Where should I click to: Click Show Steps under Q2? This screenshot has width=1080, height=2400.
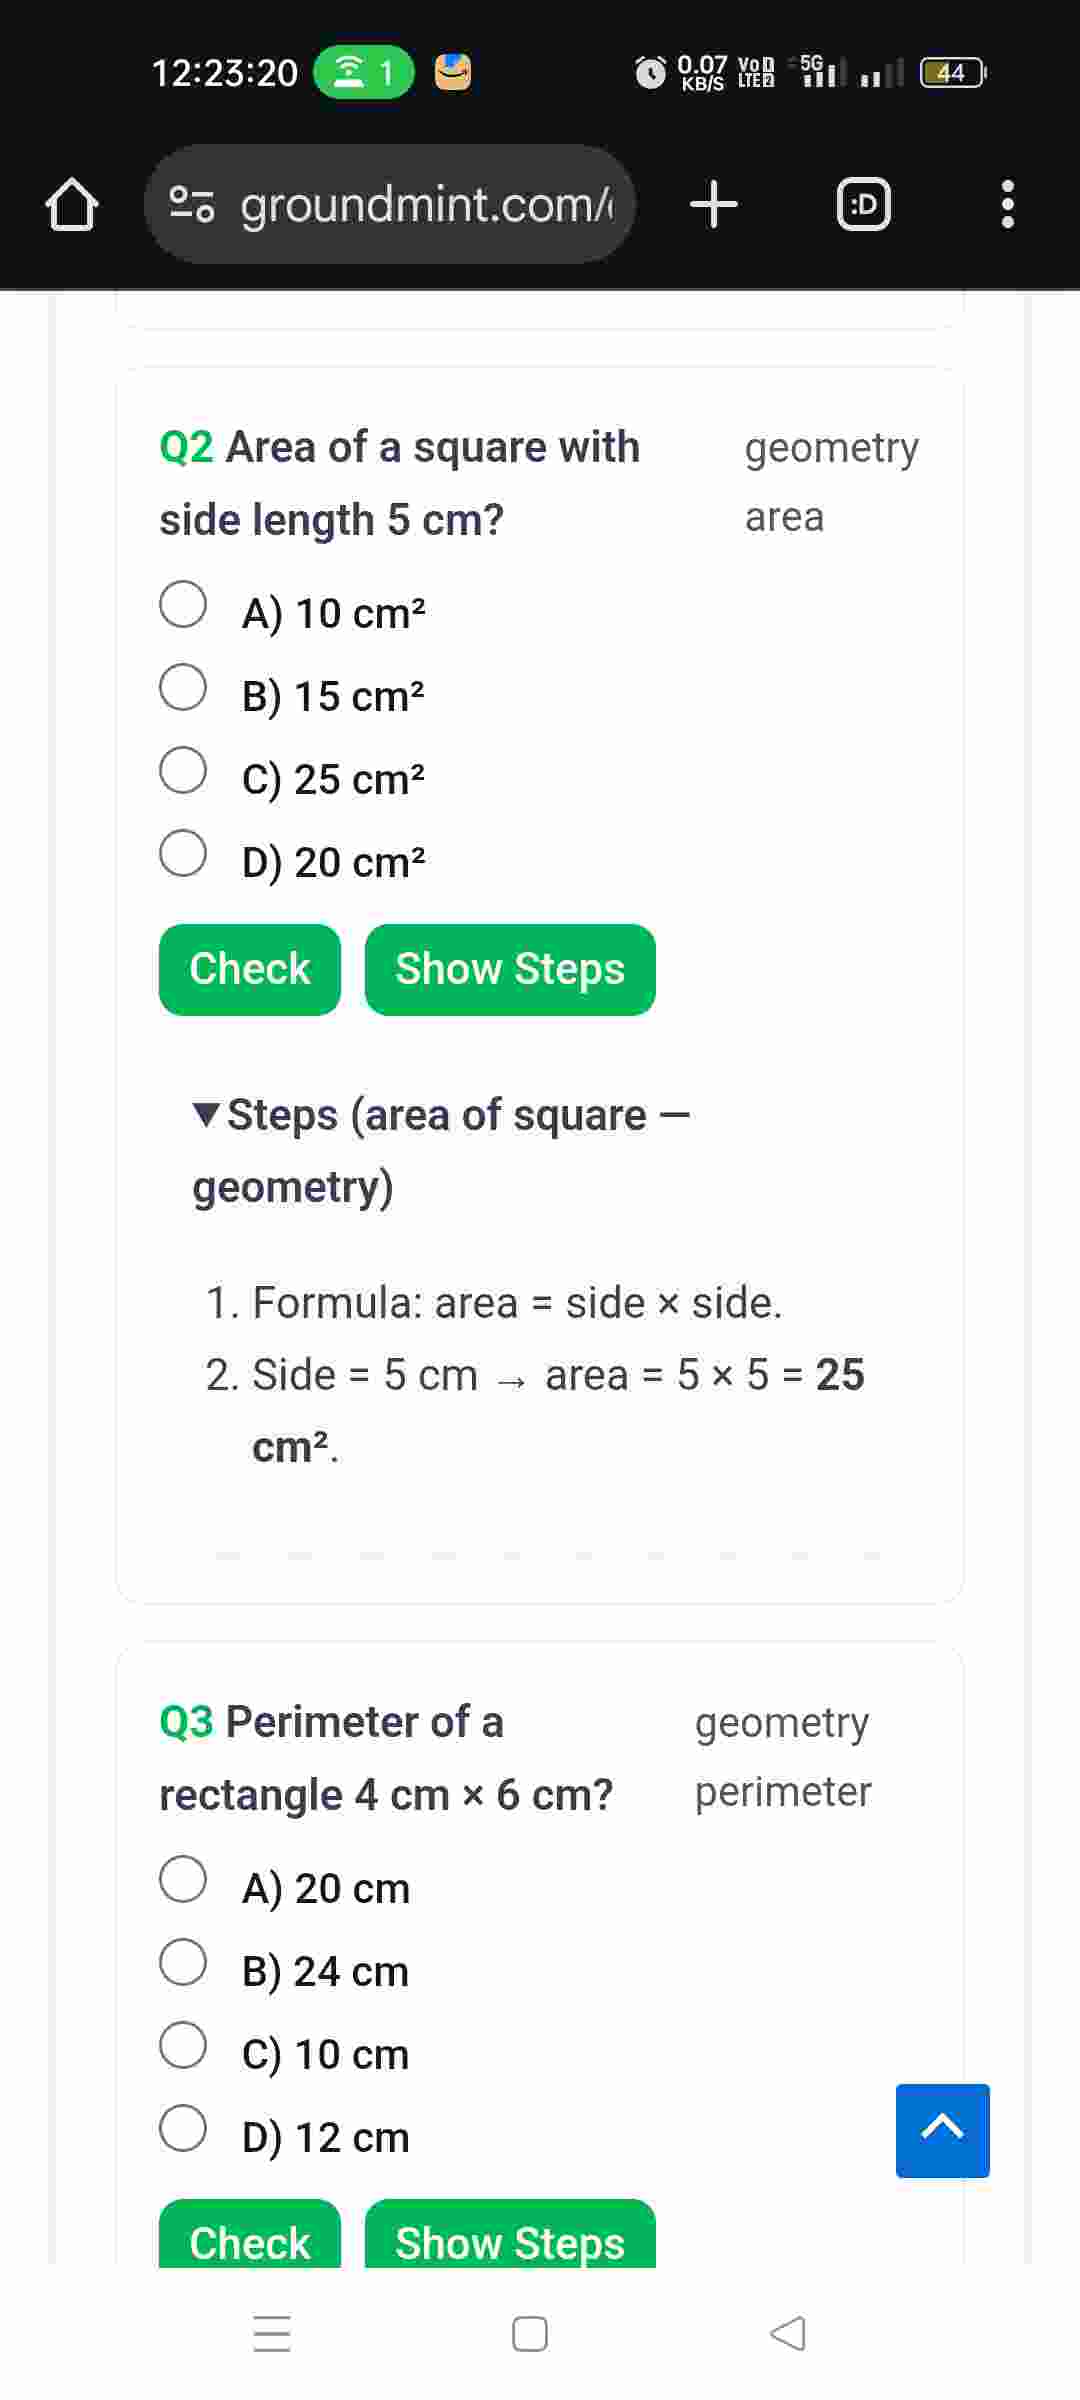(510, 970)
